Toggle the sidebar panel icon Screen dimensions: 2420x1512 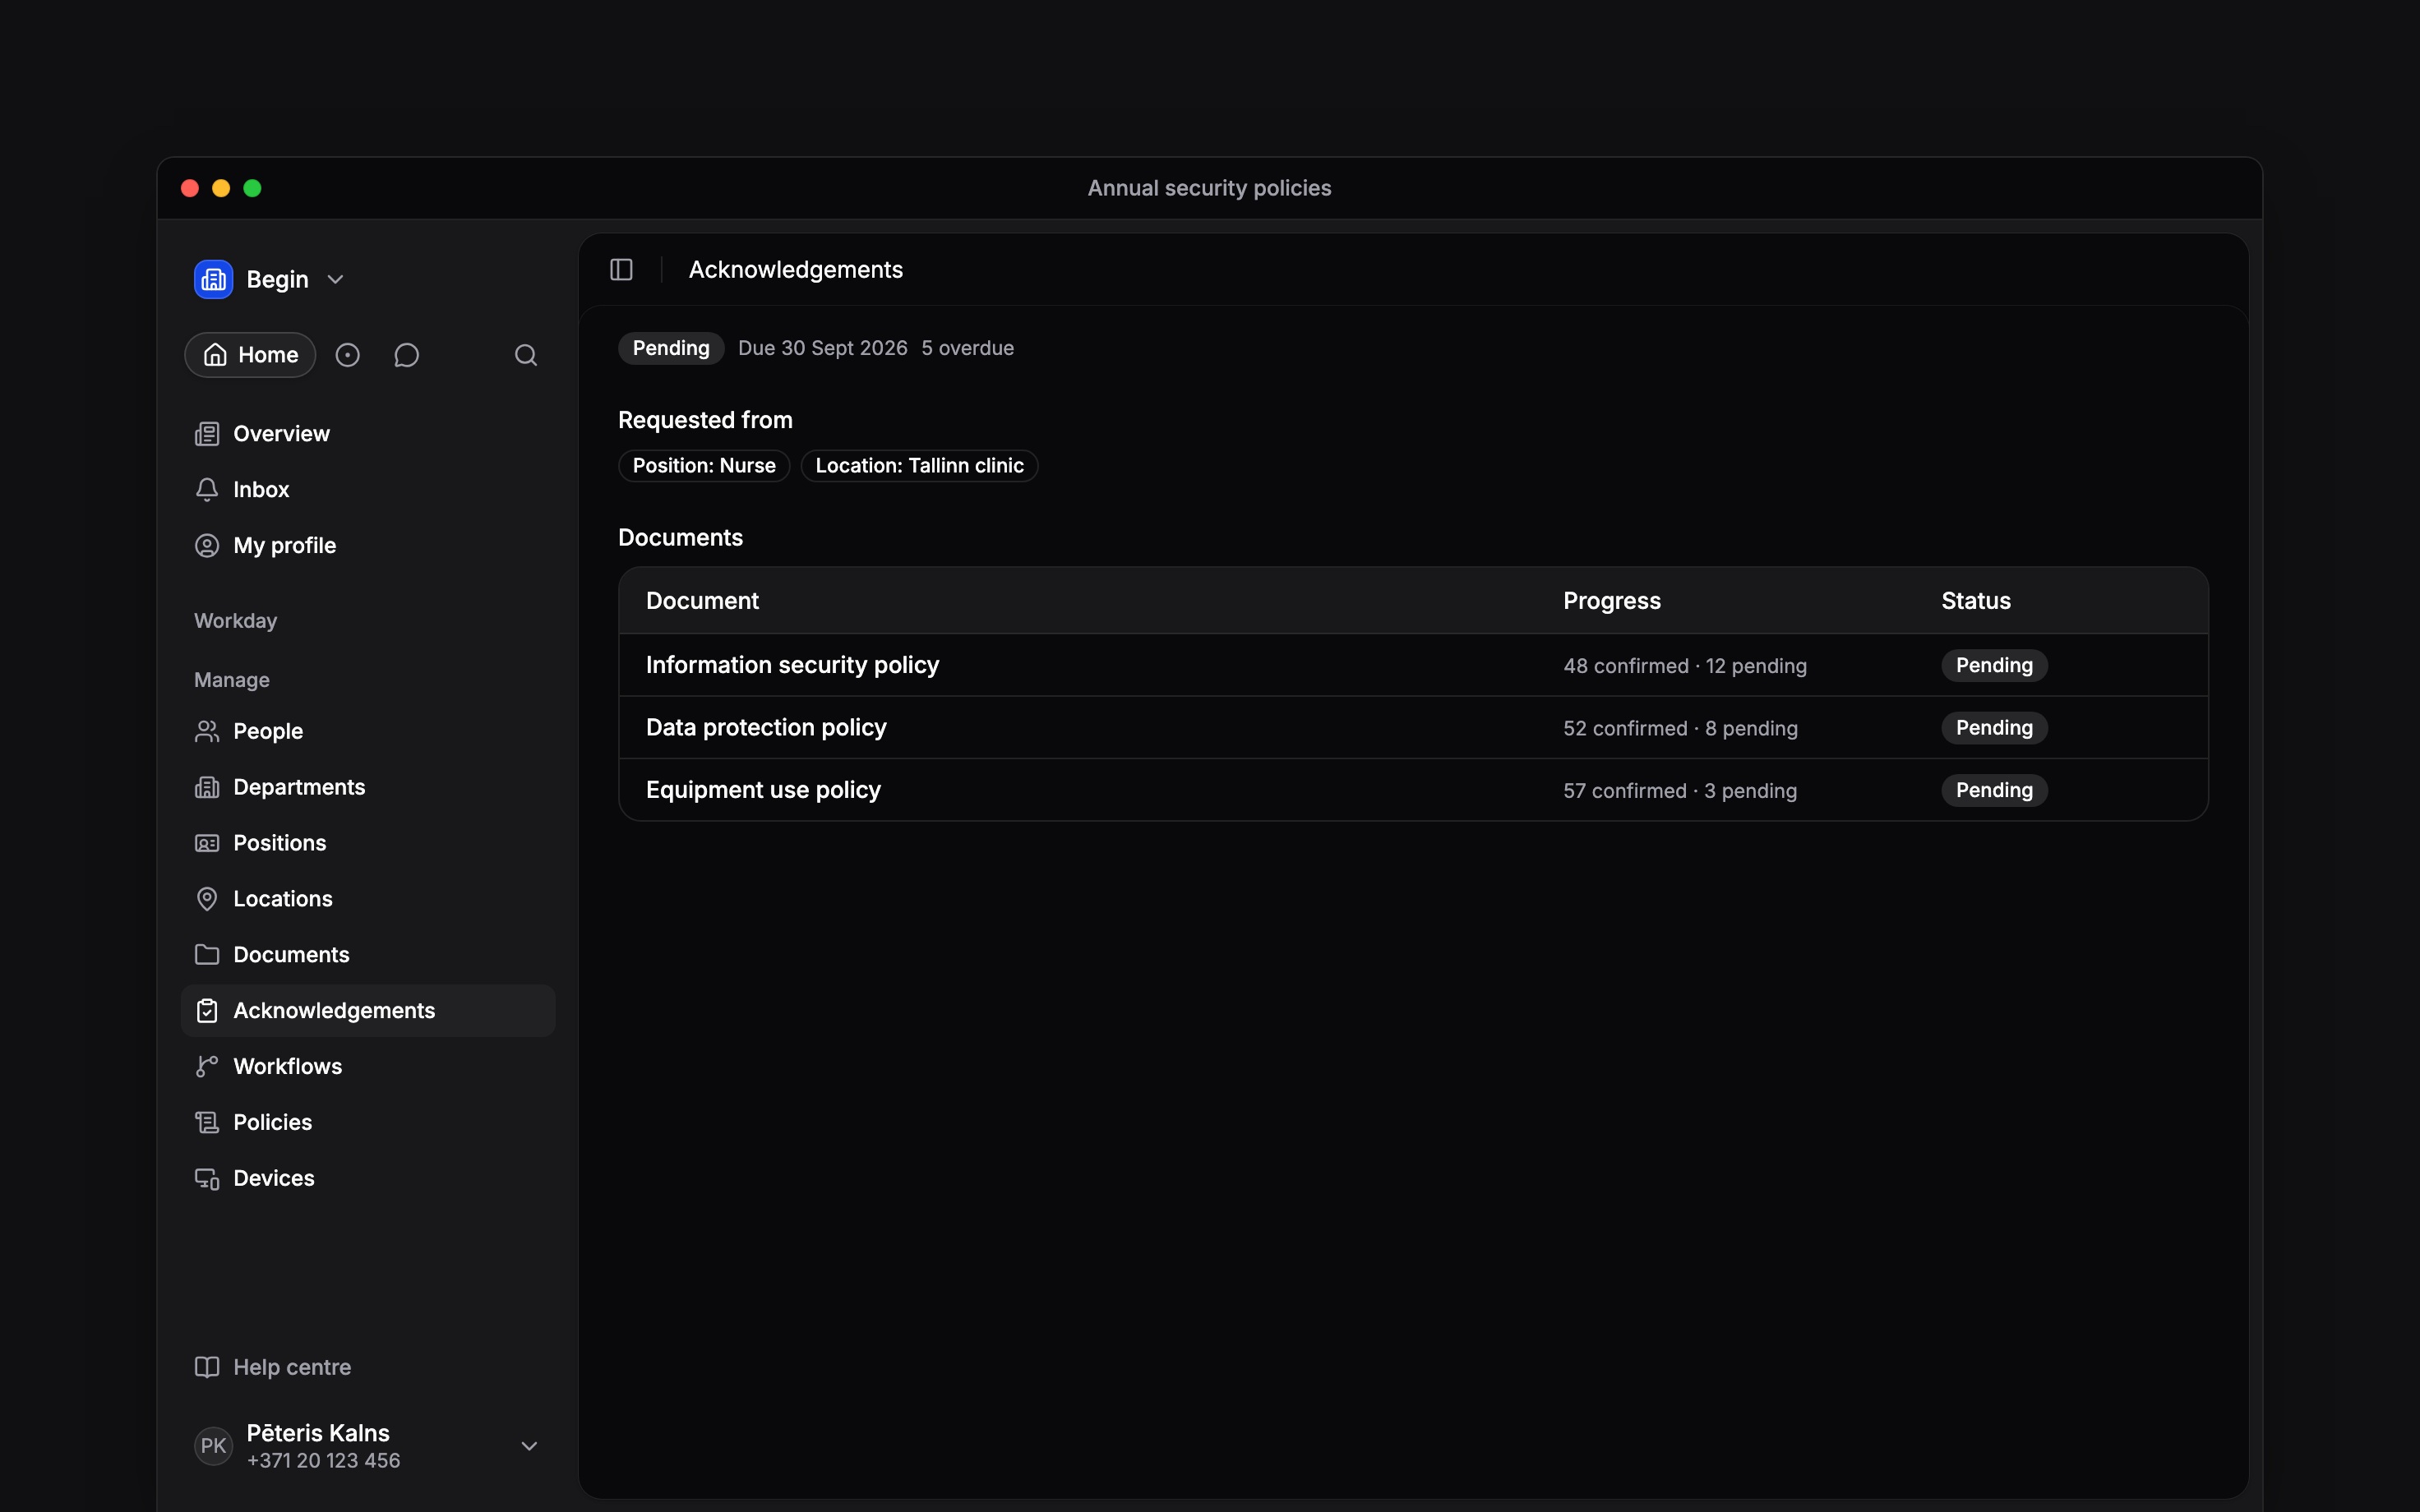coord(621,270)
